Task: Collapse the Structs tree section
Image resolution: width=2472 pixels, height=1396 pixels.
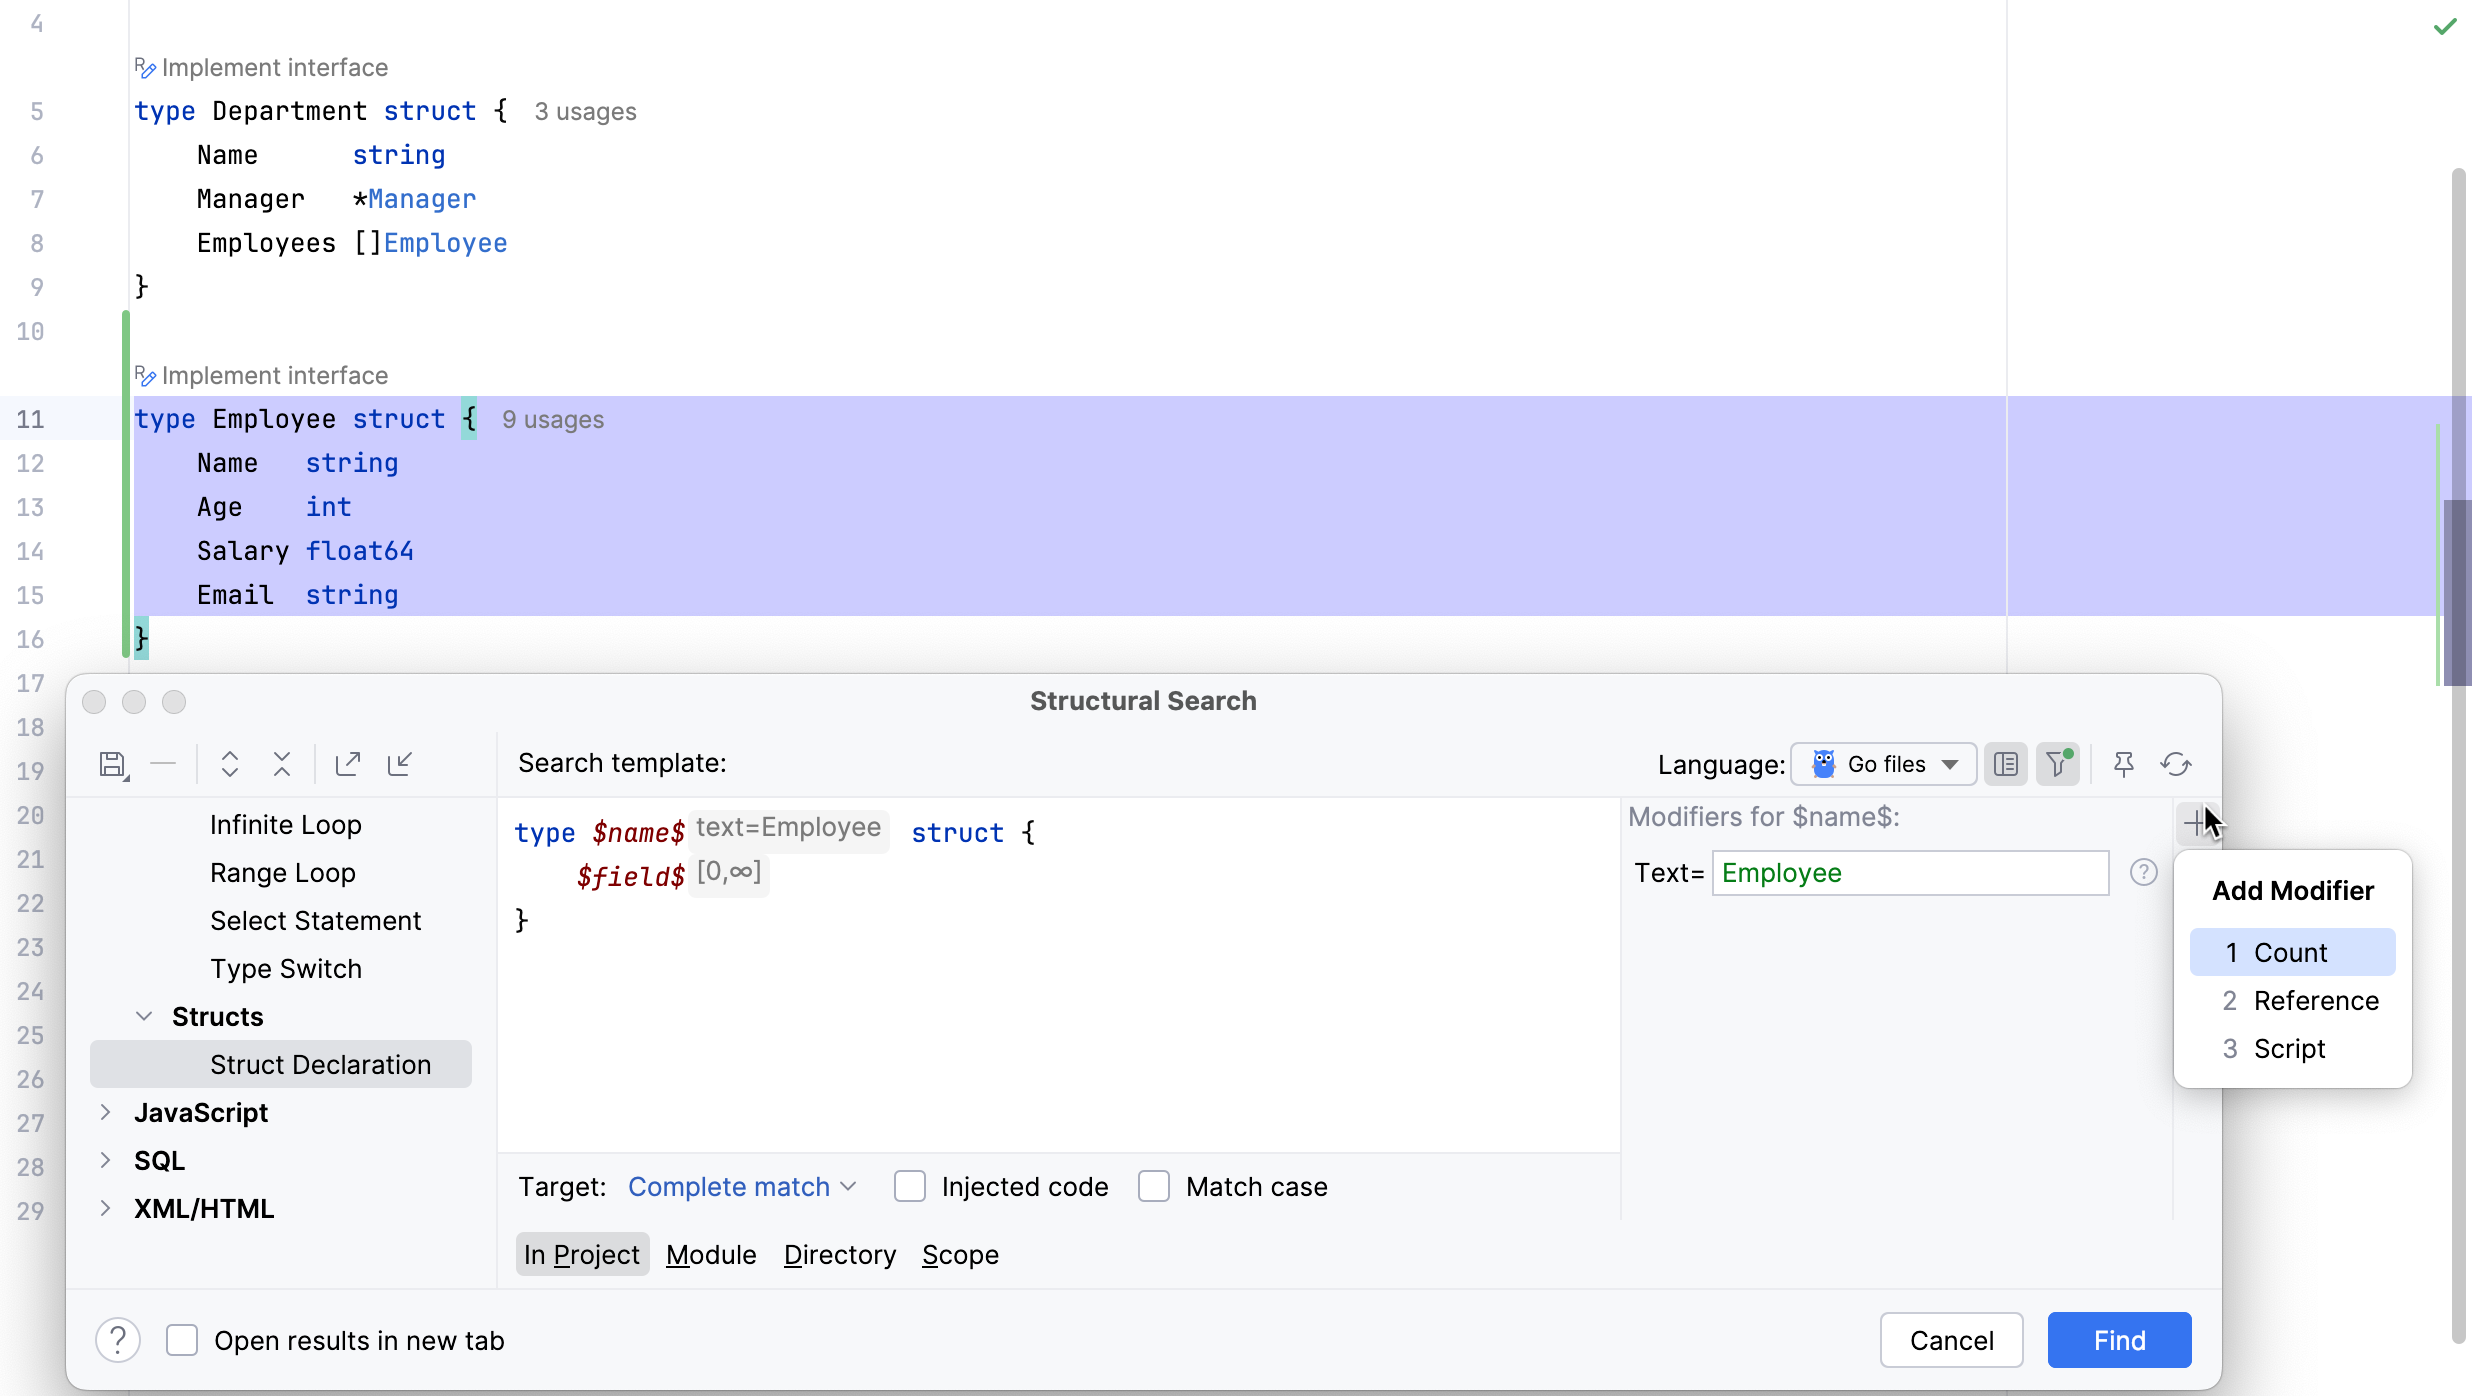Action: tap(144, 1016)
